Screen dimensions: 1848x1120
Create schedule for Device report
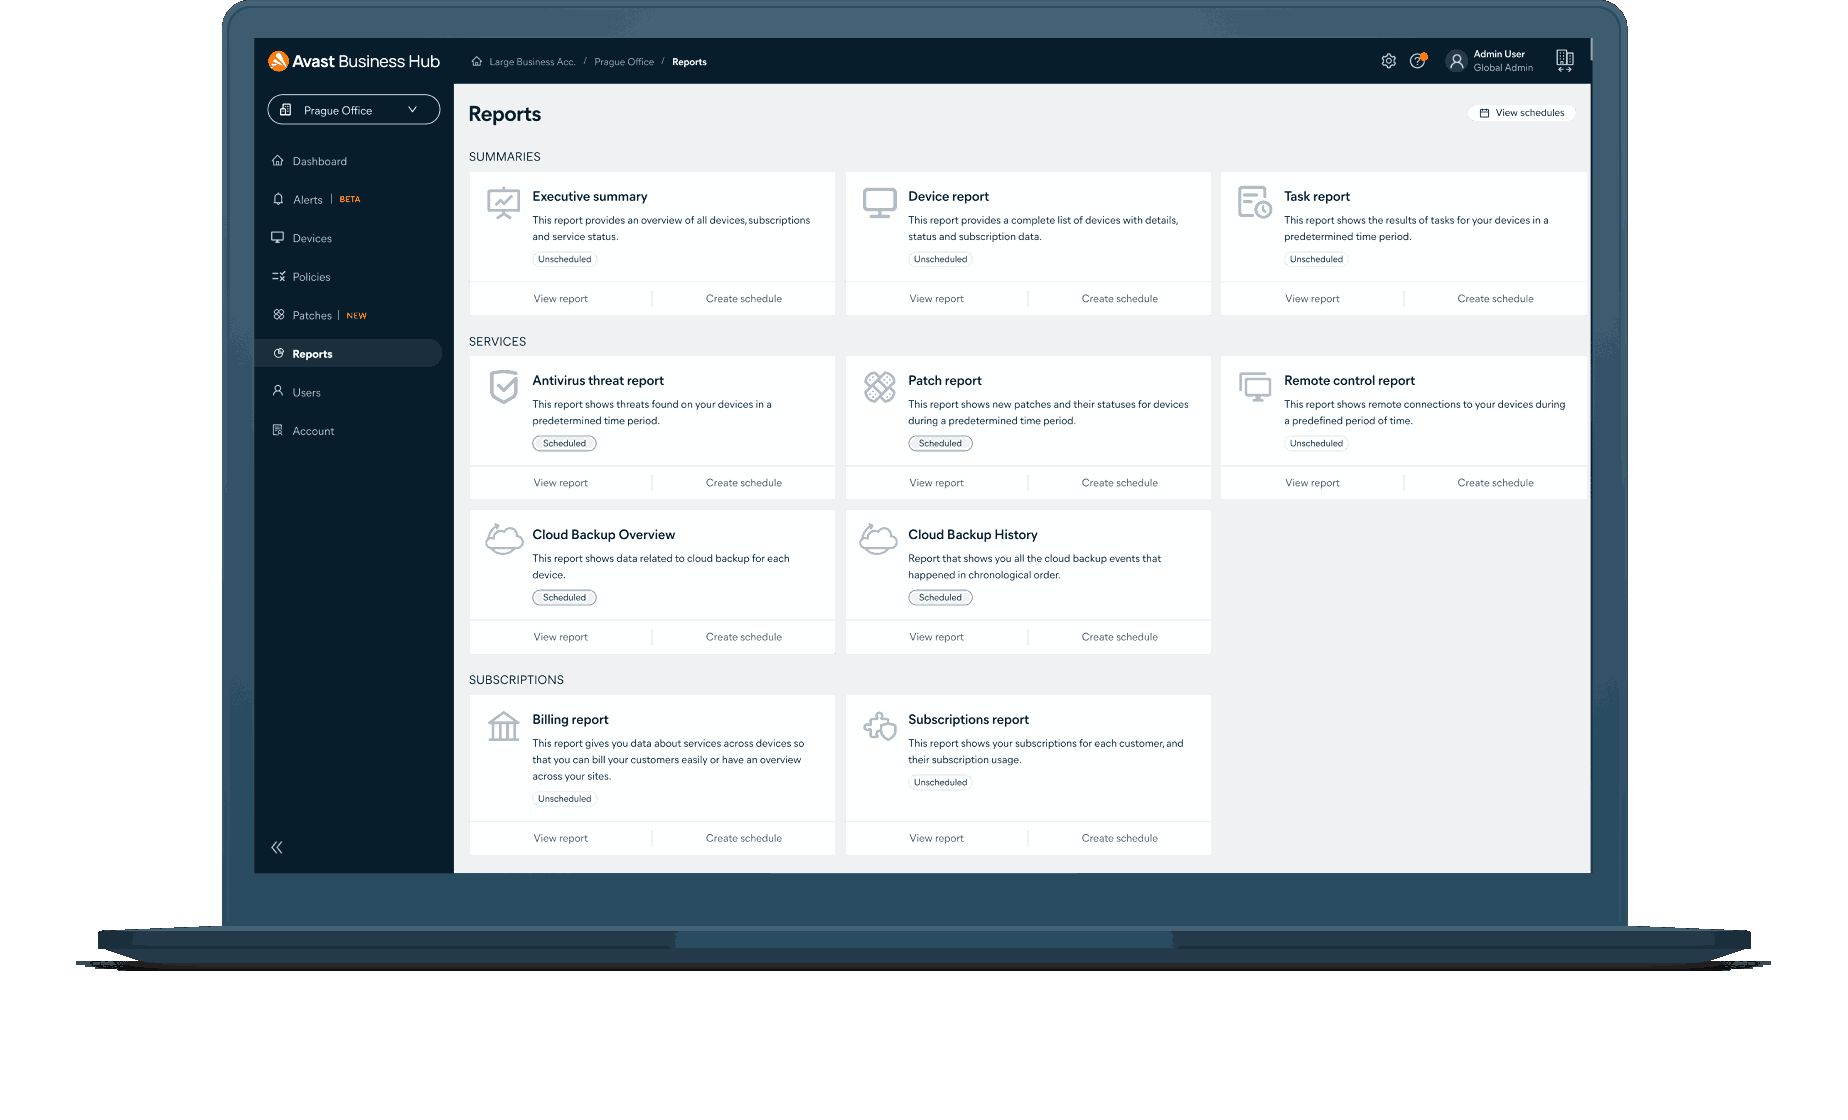(x=1119, y=298)
